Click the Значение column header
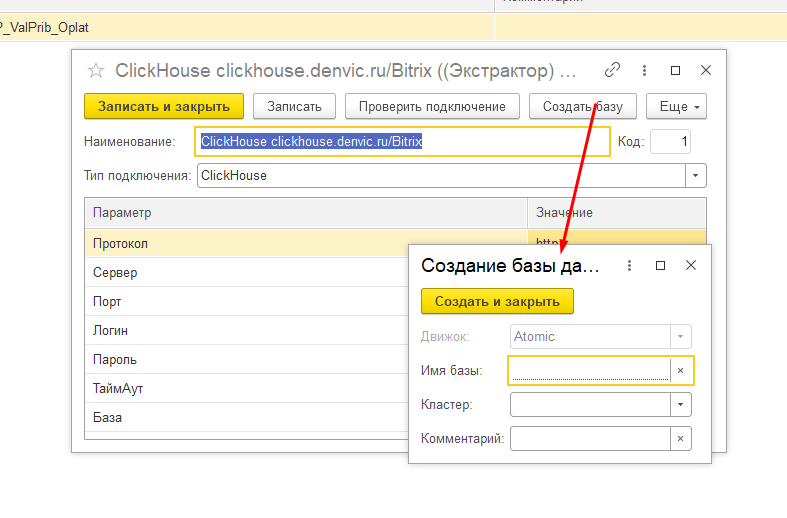Viewport: 787px width, 518px height. [x=617, y=213]
